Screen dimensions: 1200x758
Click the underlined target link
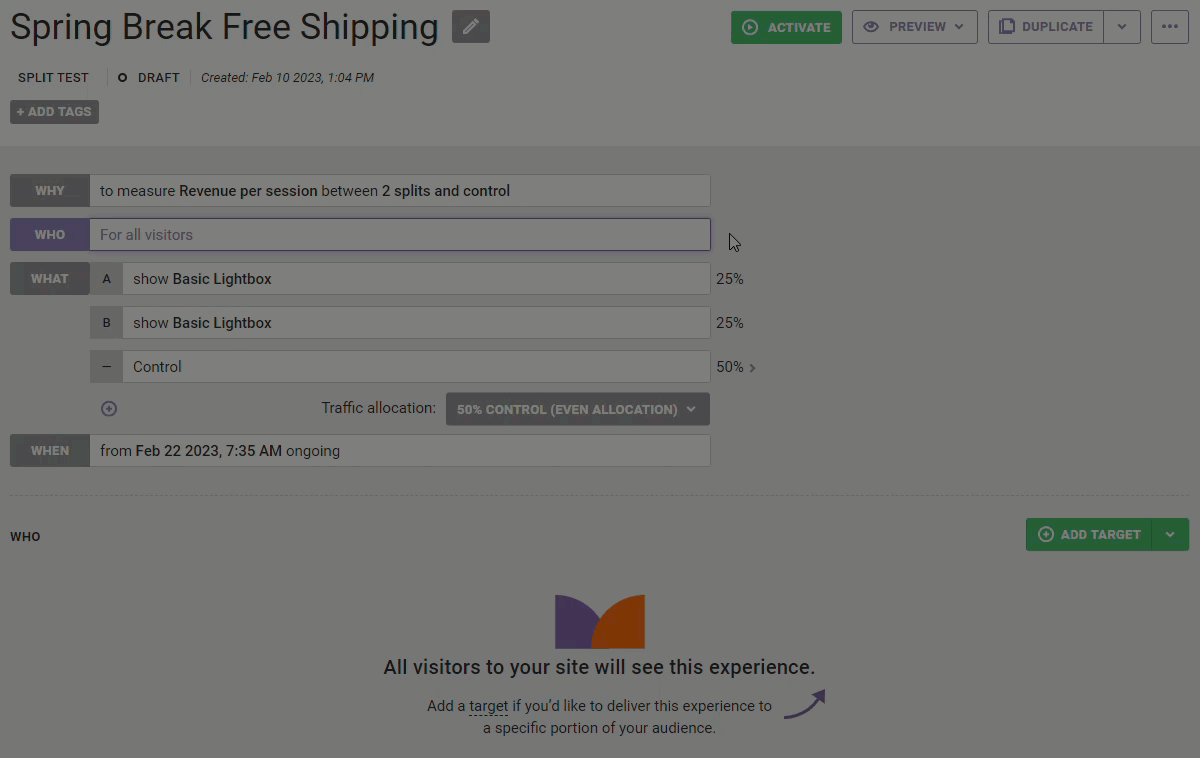488,706
